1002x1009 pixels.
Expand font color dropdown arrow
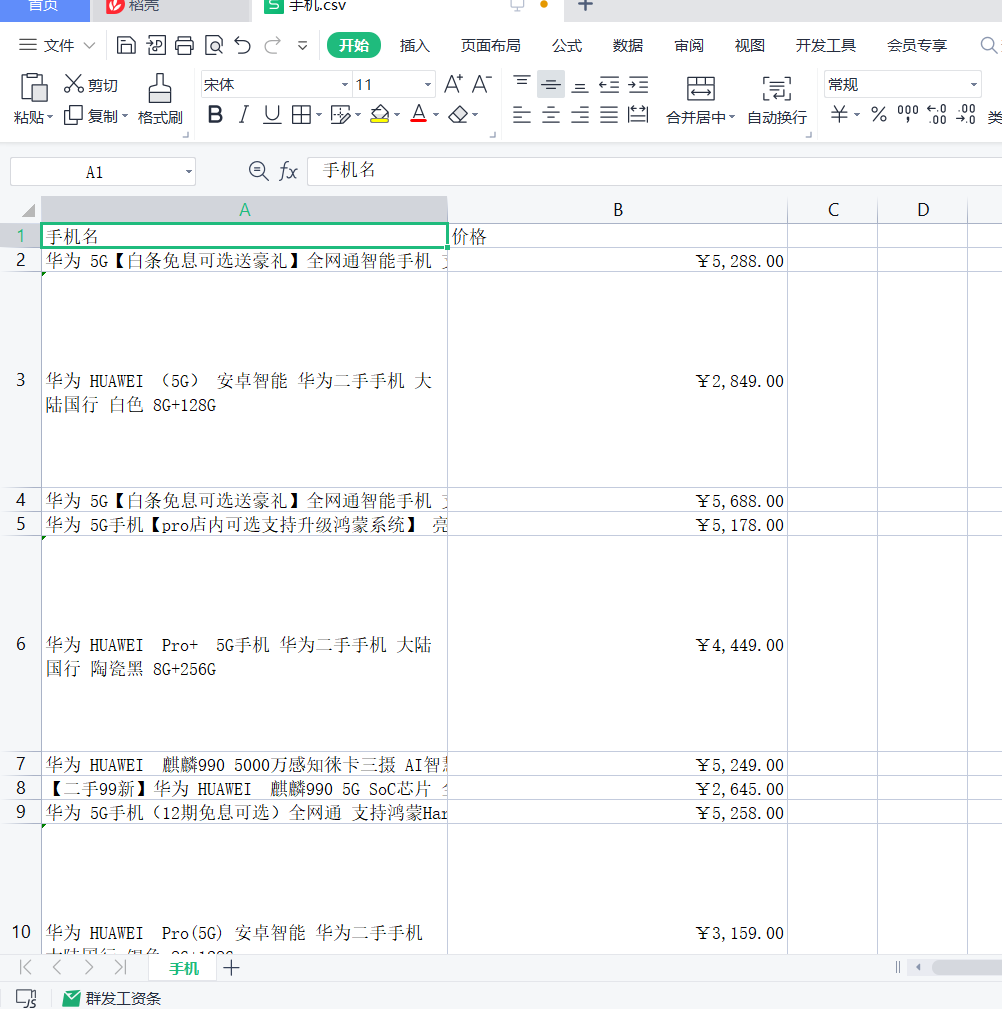click(436, 115)
